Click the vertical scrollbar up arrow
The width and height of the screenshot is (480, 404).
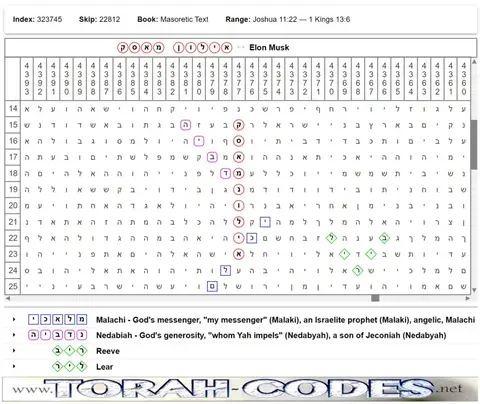coord(474,62)
